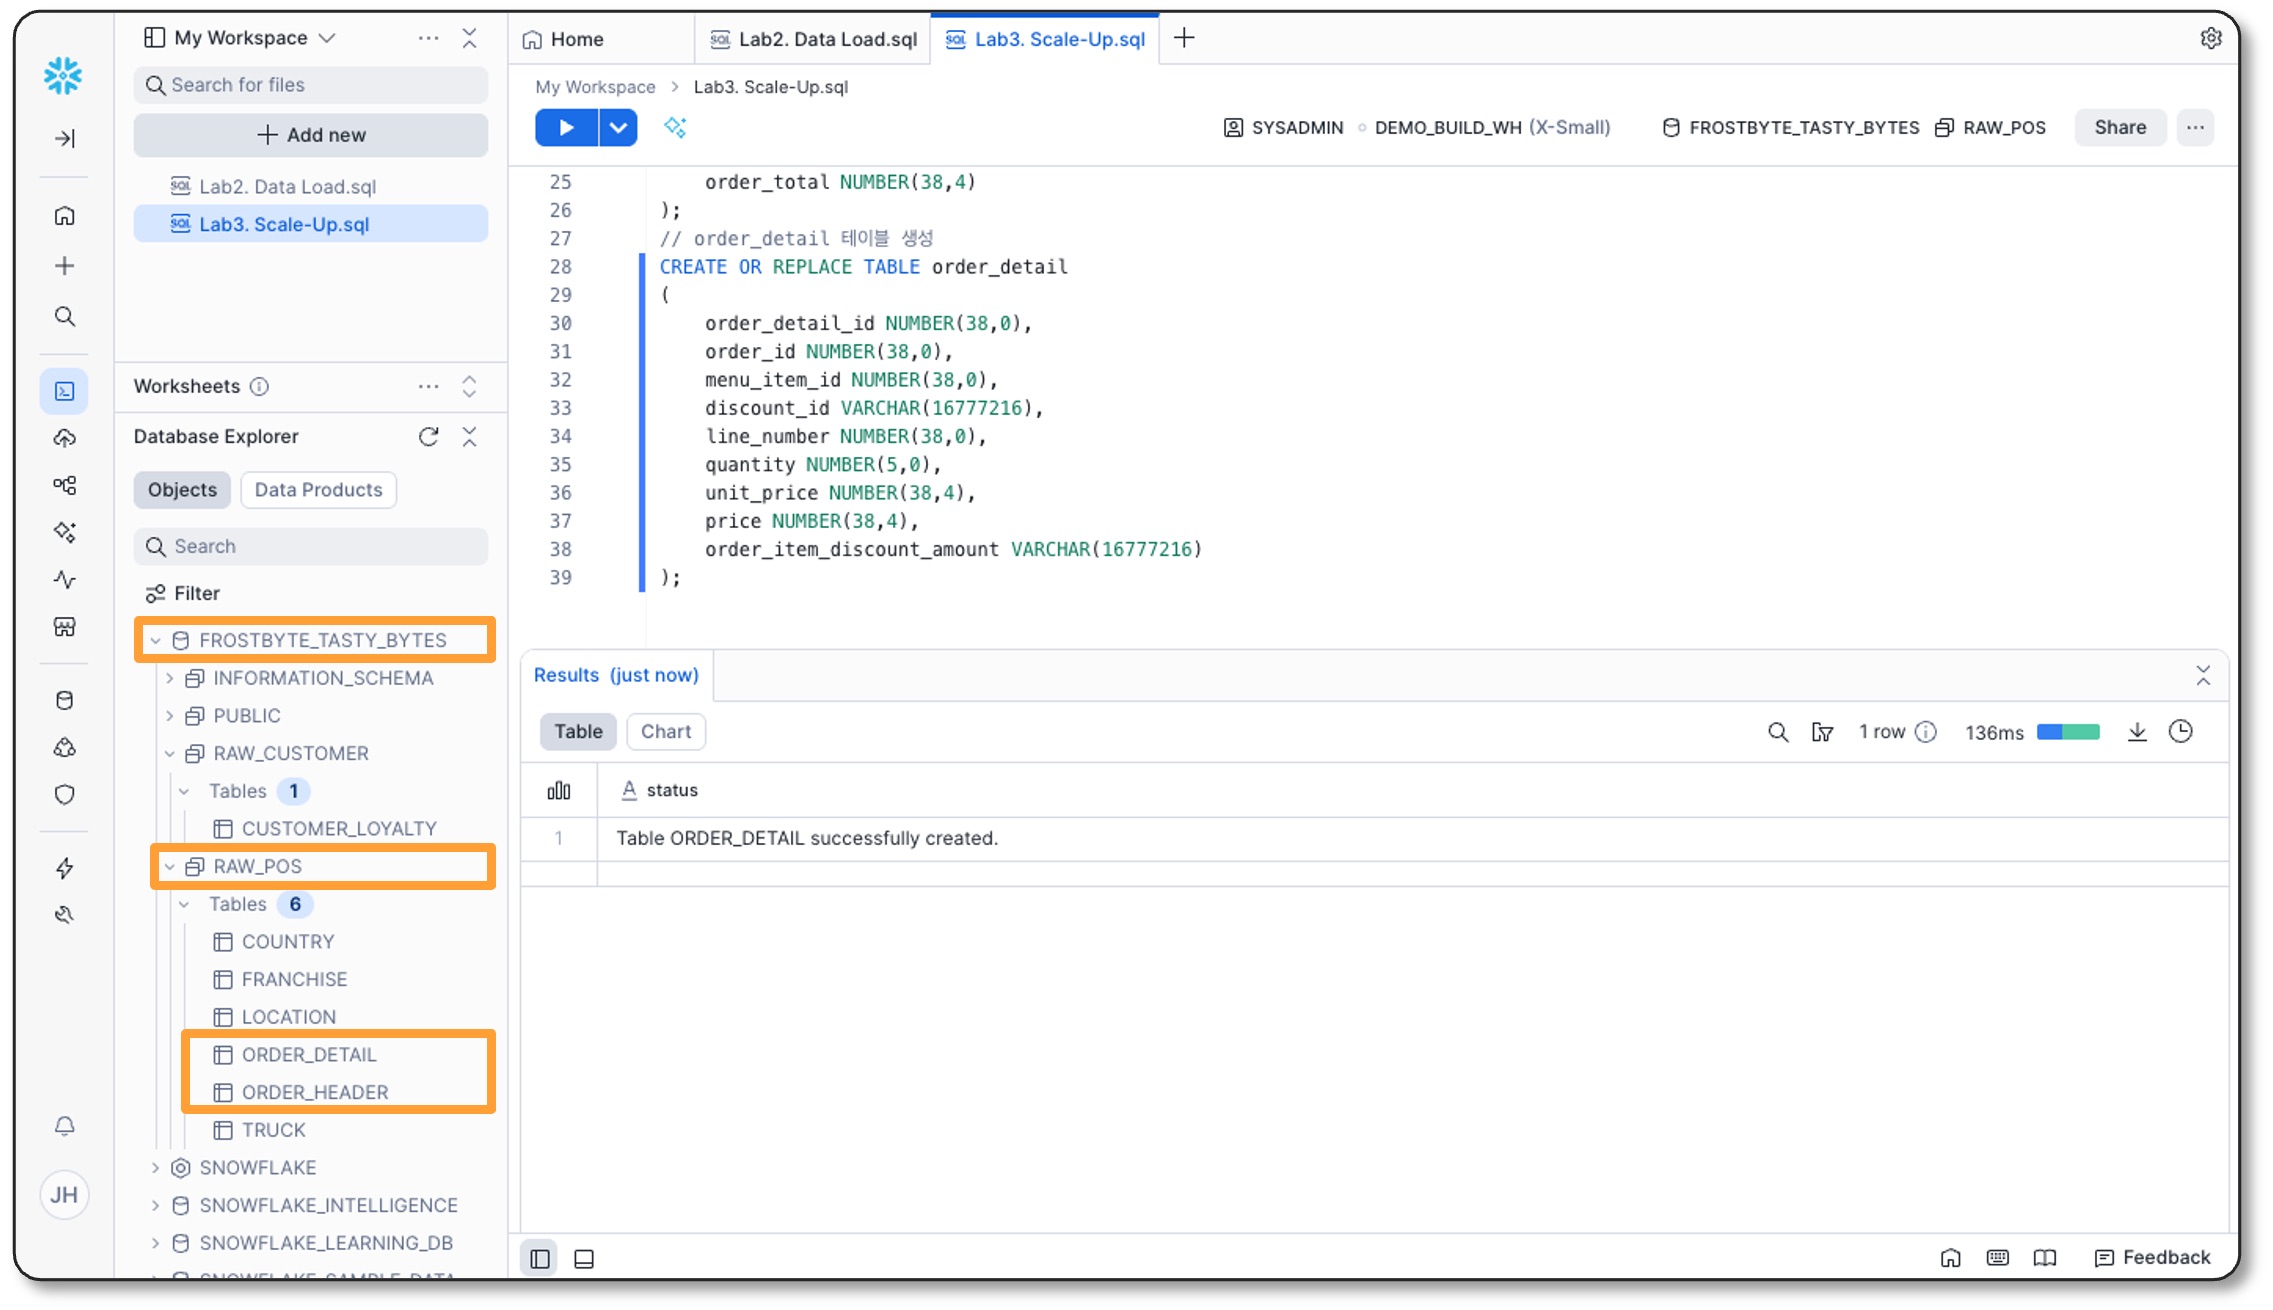Download the query results
This screenshot has height=1310, width=2273.
pos(2137,732)
